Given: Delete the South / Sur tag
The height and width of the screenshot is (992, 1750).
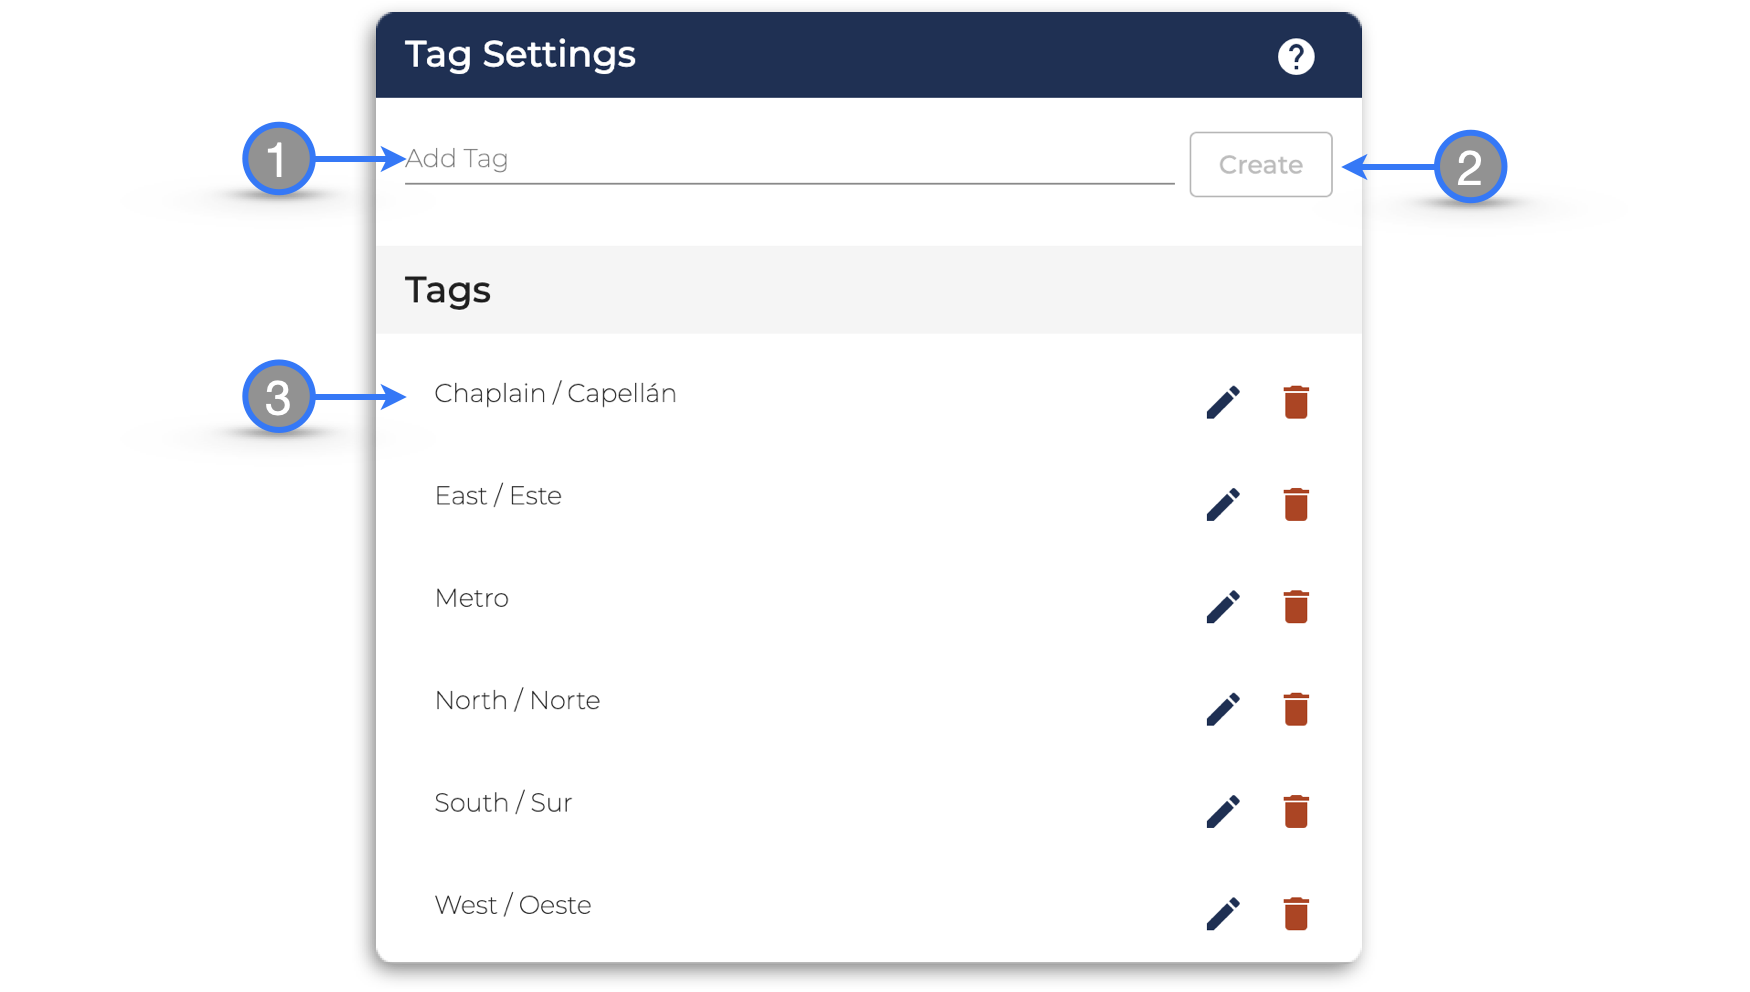Looking at the screenshot, I should pyautogui.click(x=1296, y=811).
